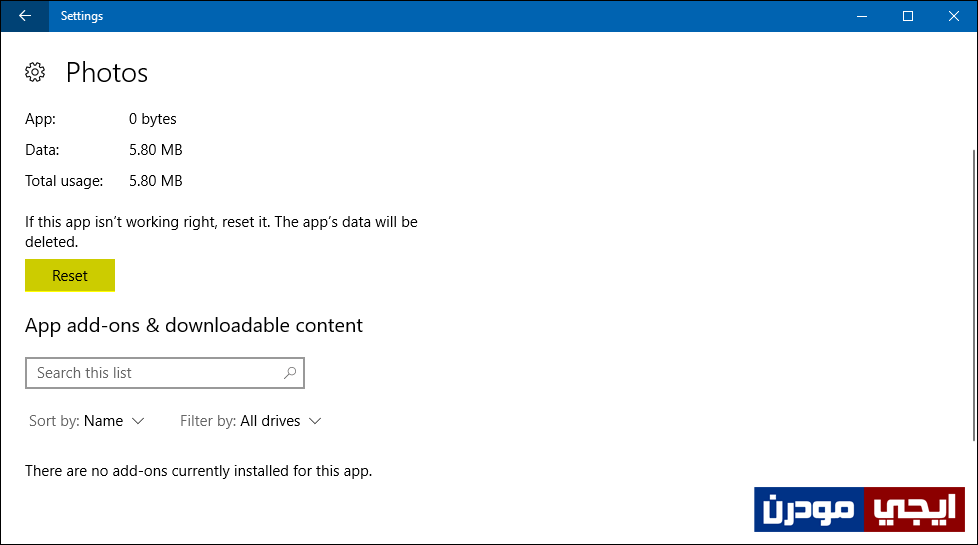Viewport: 978px width, 545px height.
Task: Open the Filter by: All drives dropdown
Action: click(x=251, y=421)
